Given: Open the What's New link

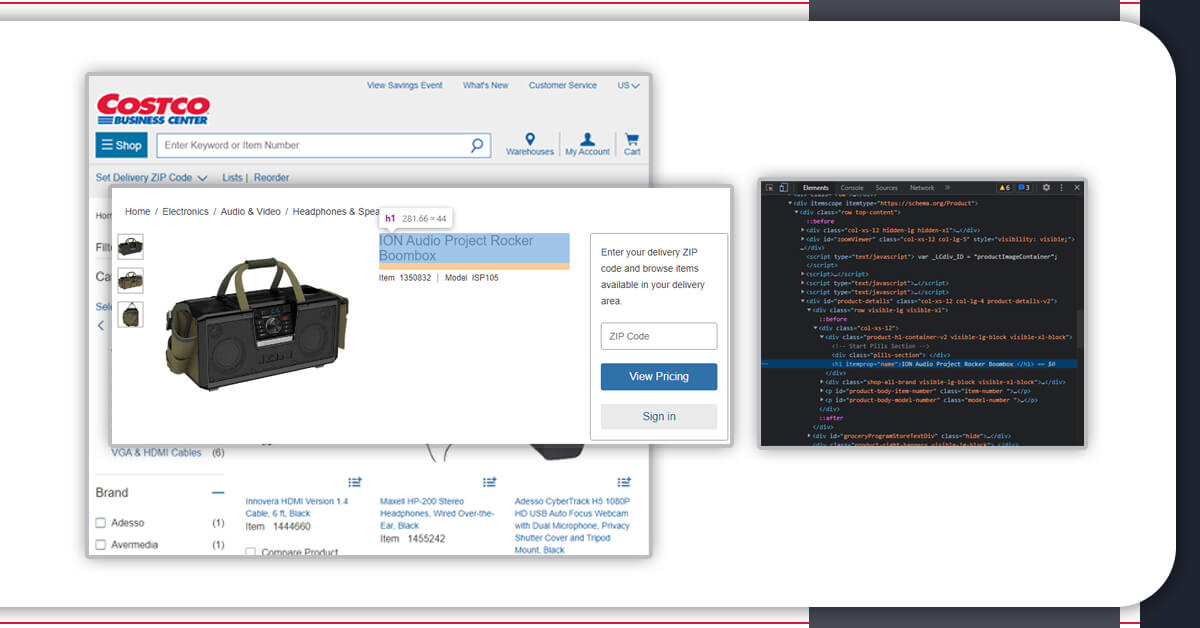Looking at the screenshot, I should 485,86.
